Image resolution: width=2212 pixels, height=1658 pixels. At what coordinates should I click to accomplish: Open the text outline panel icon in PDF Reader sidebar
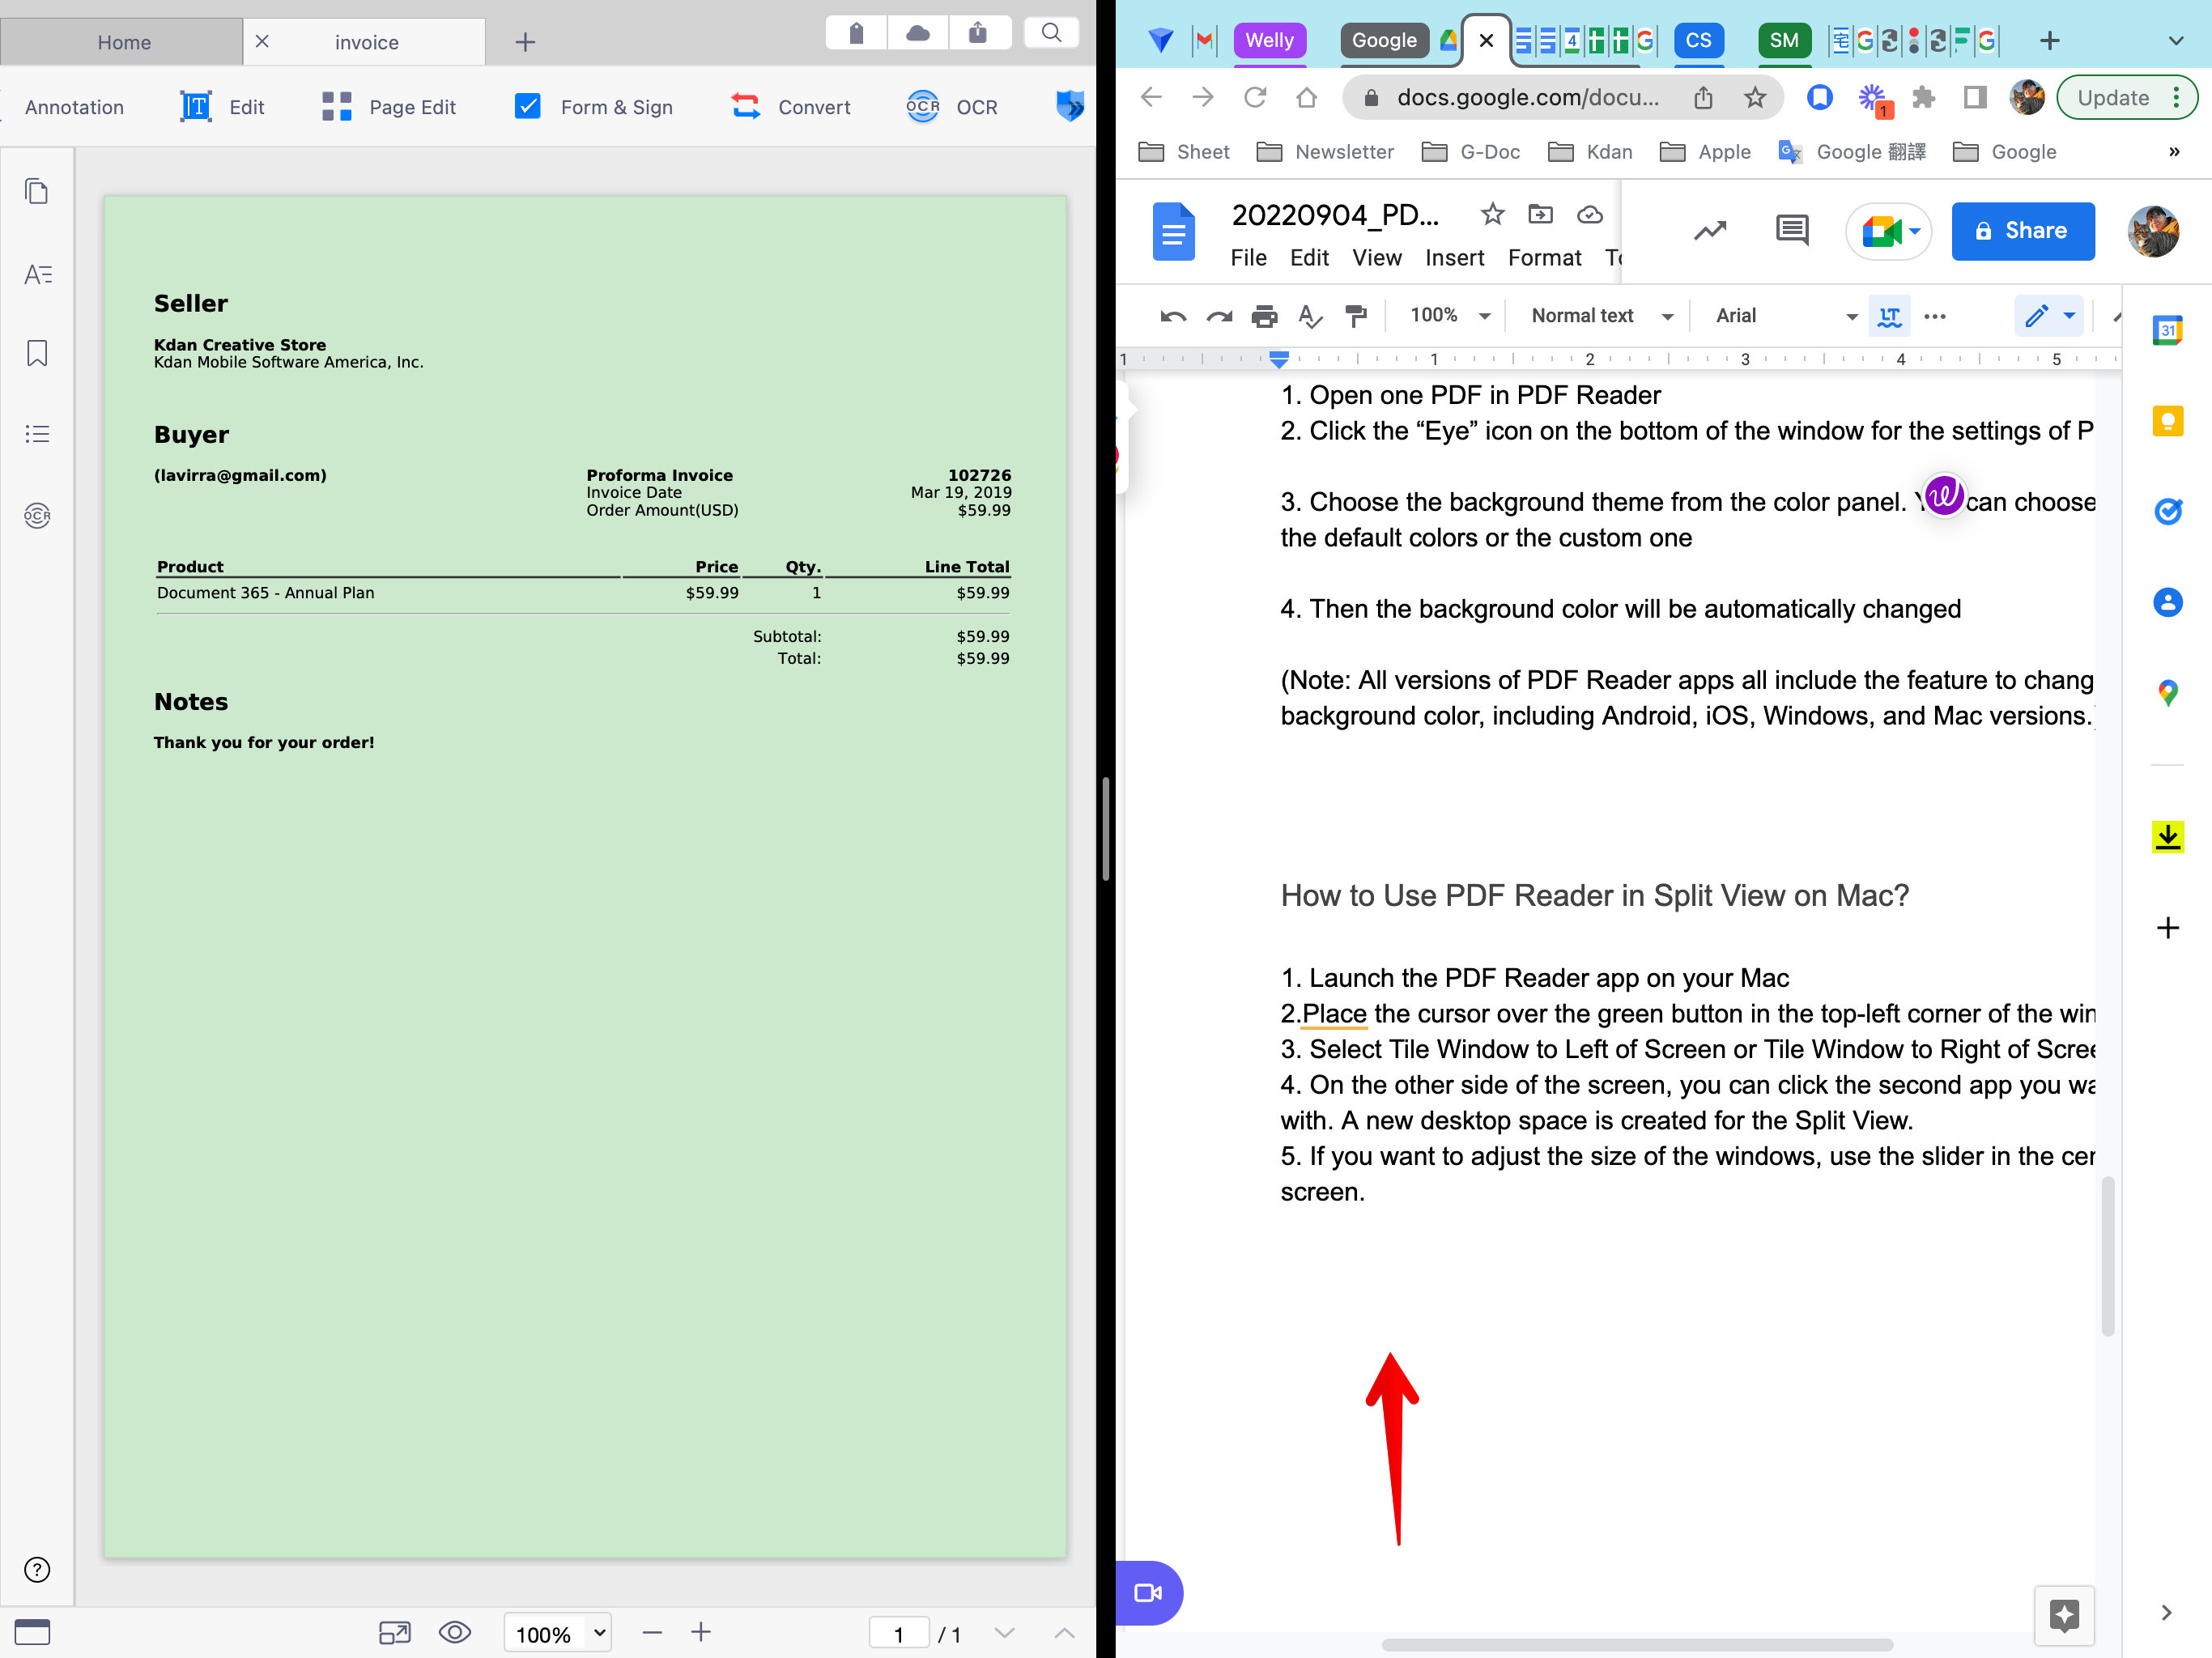(38, 274)
